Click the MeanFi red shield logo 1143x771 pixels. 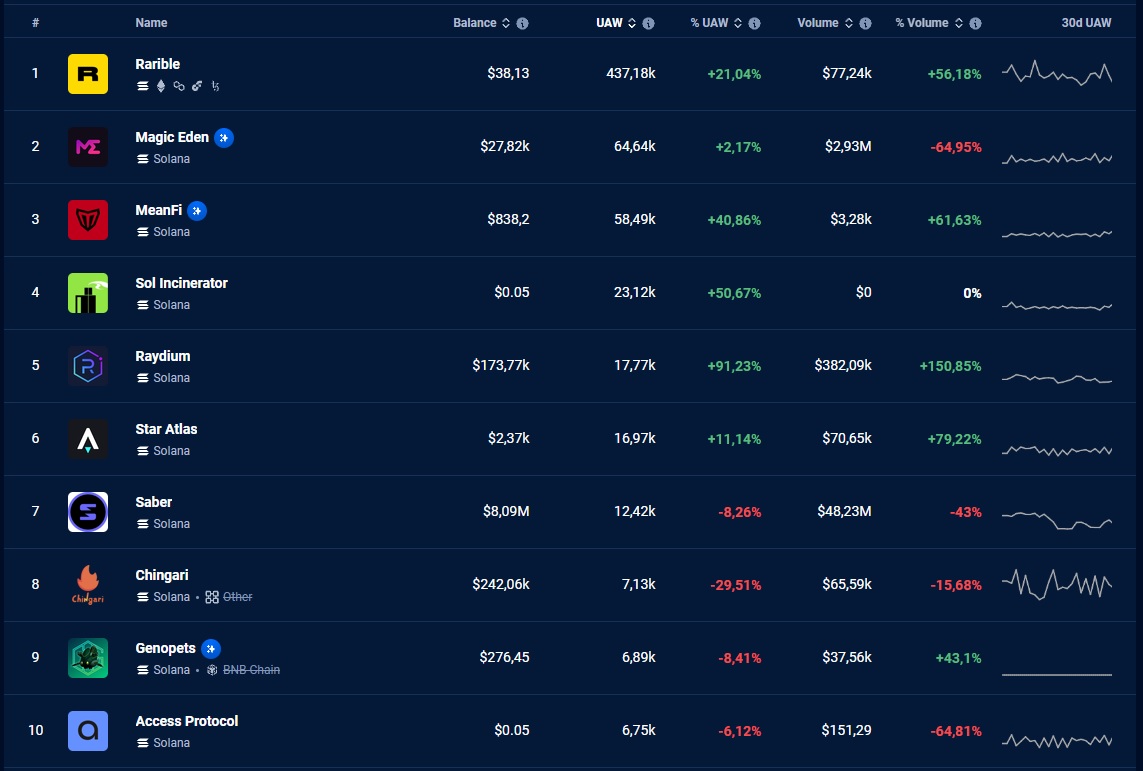pyautogui.click(x=88, y=220)
